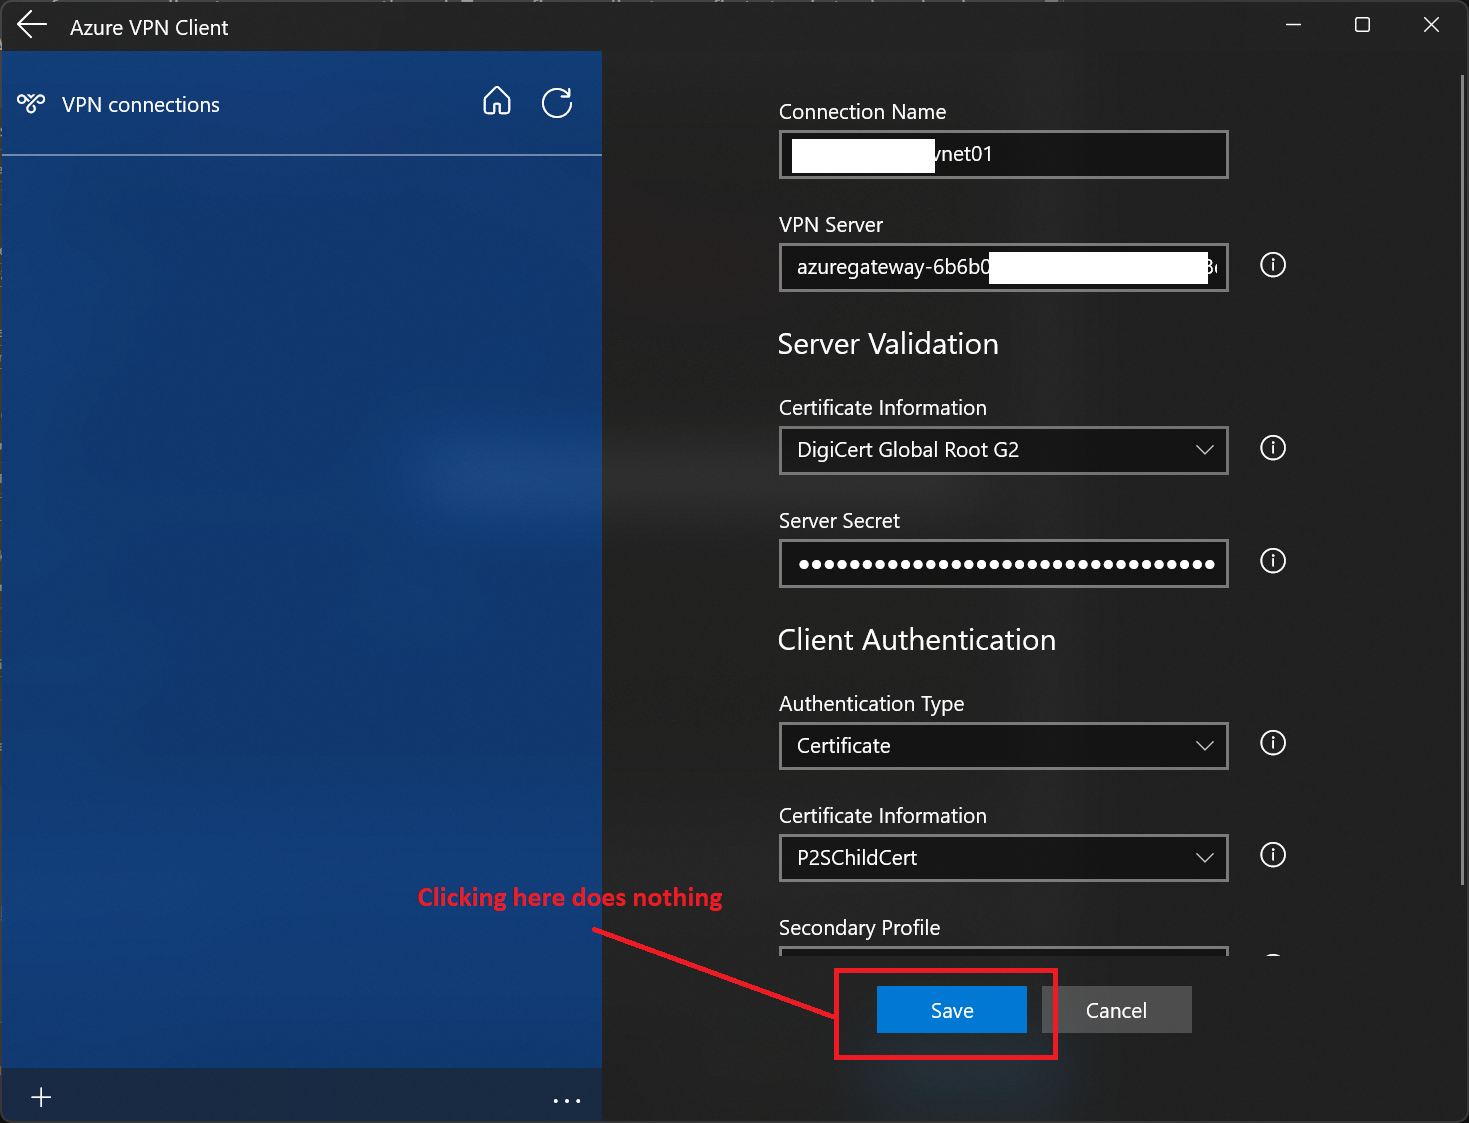Expand the DigiCert Global Root G2 dropdown
Viewport: 1469px width, 1123px height.
(x=1003, y=450)
